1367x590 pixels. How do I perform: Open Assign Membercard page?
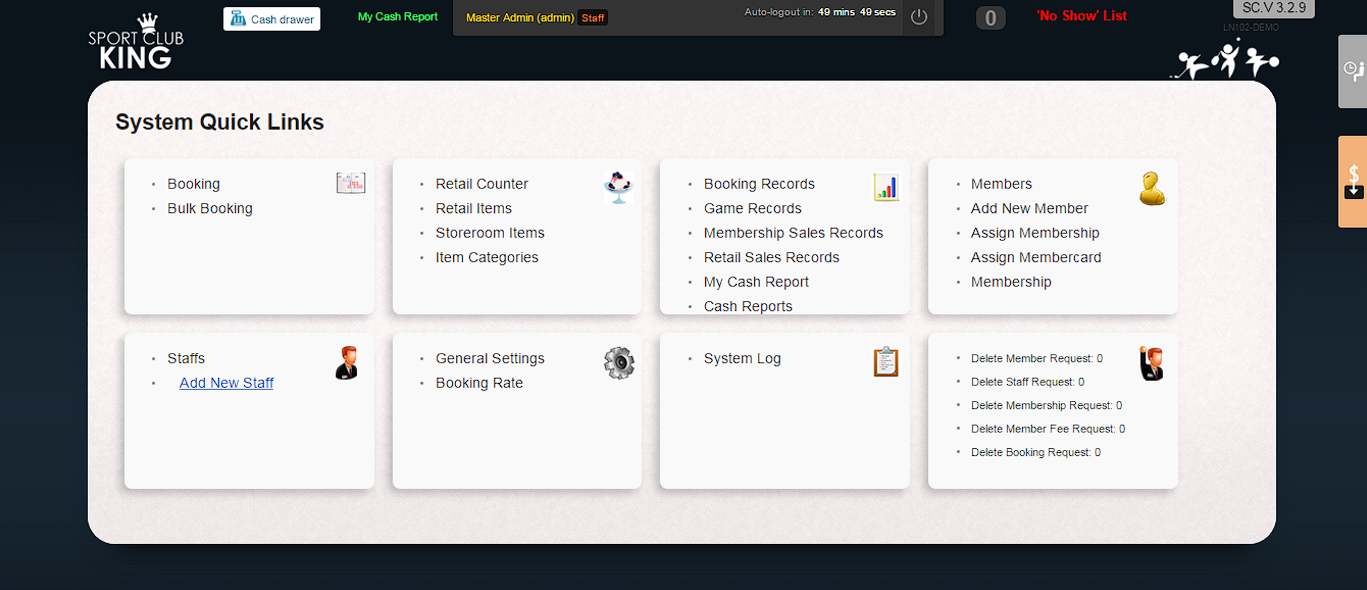pyautogui.click(x=1035, y=257)
